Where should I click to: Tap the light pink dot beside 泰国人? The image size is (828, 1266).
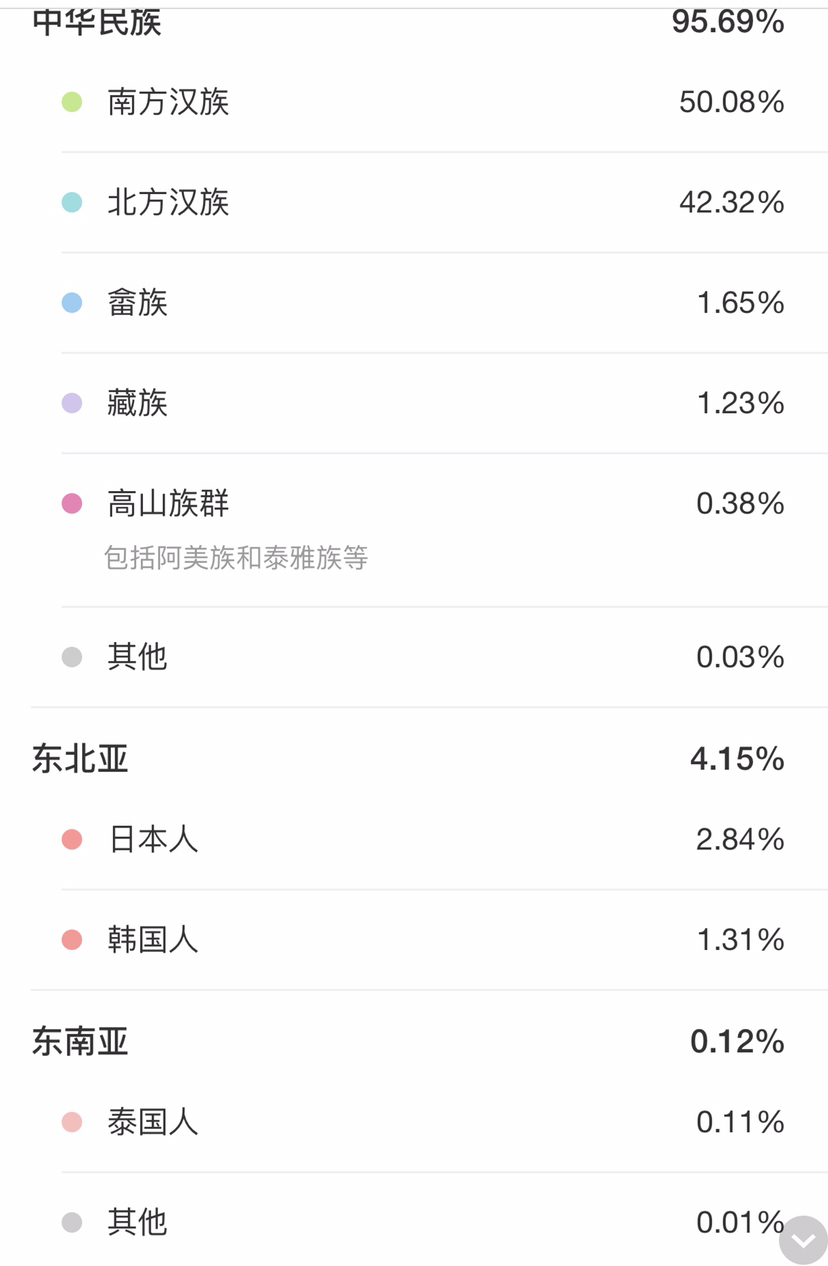pyautogui.click(x=72, y=1122)
